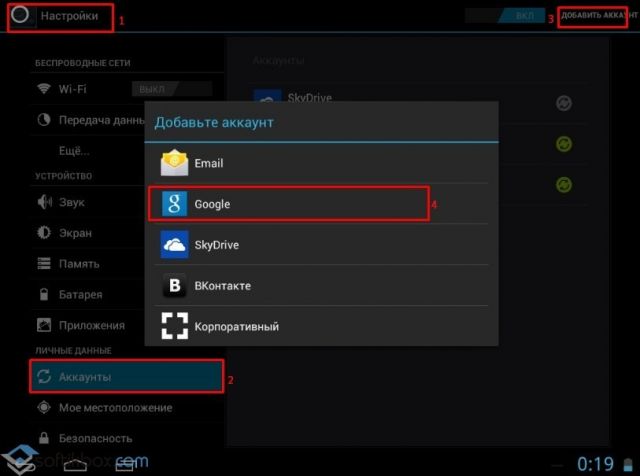Screen dimensions: 640x476
Task: Tap the battery icon beside Батарея
Action: pyautogui.click(x=44, y=294)
